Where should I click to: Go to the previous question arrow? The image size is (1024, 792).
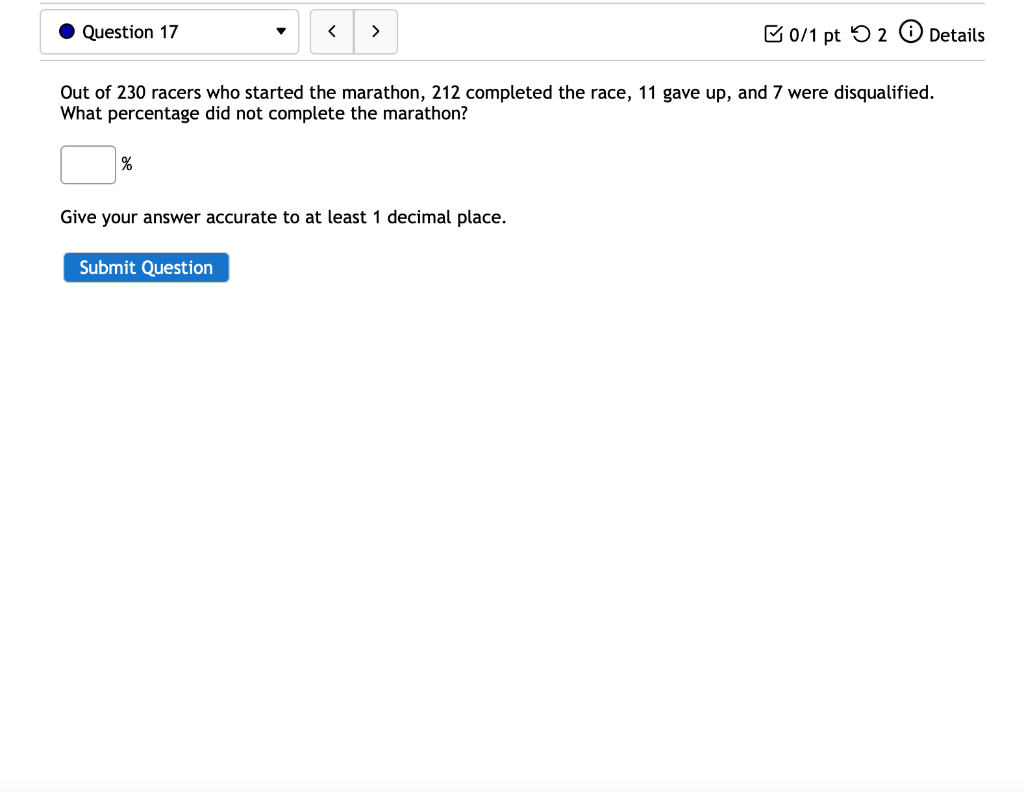(332, 31)
